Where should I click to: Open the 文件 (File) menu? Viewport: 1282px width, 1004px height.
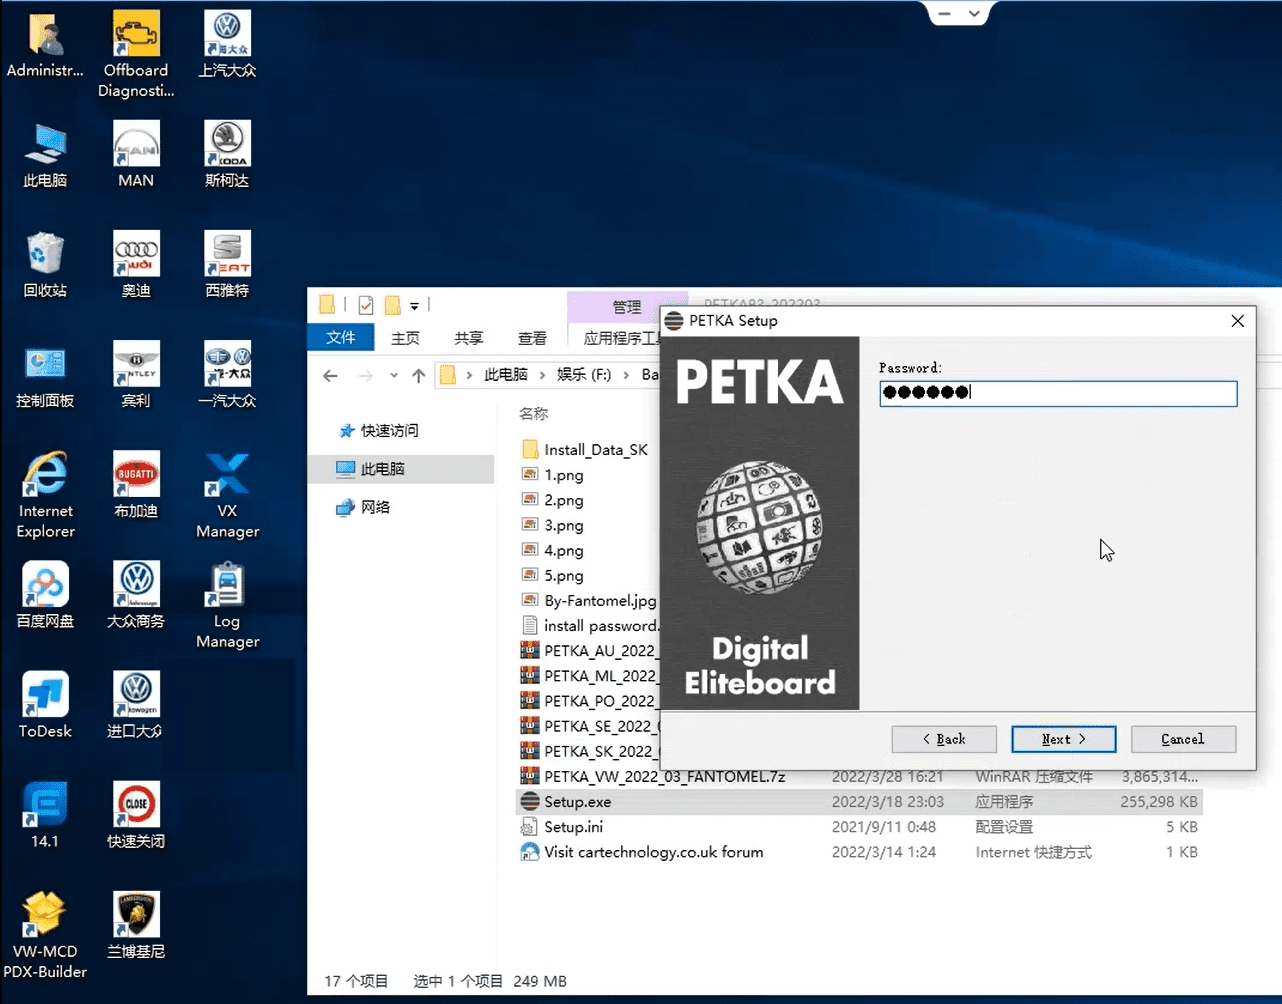(x=340, y=337)
